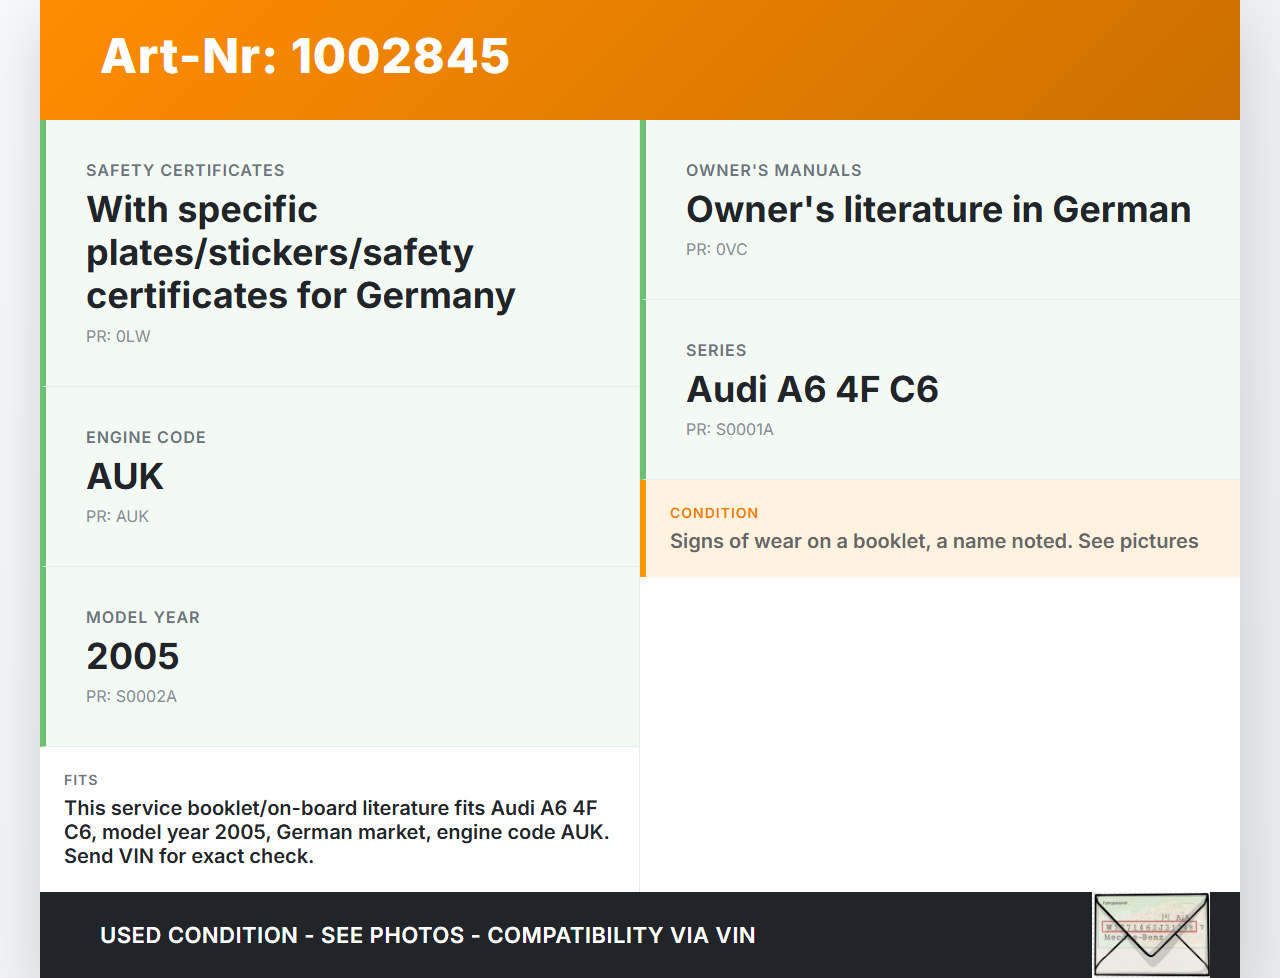Select Owner's literature in German card

[938, 210]
